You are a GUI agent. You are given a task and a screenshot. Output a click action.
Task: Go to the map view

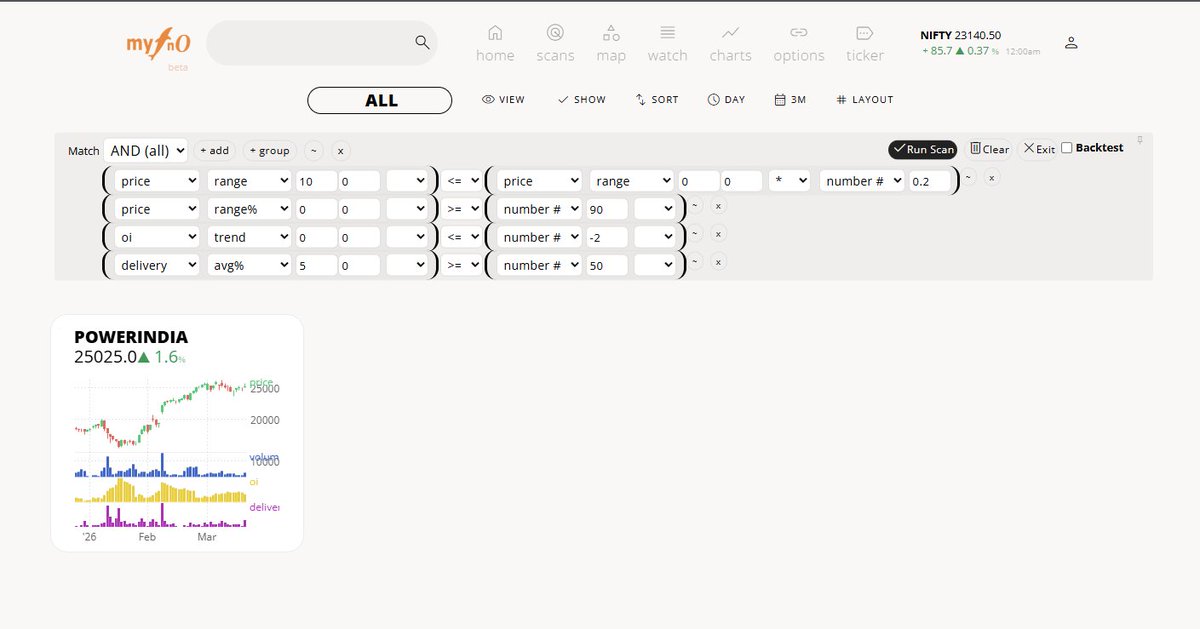coord(611,44)
